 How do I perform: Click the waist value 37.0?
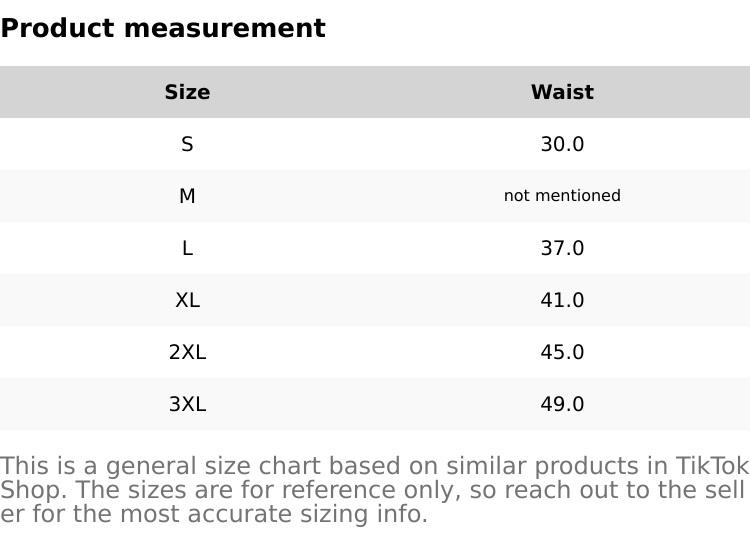tap(562, 248)
